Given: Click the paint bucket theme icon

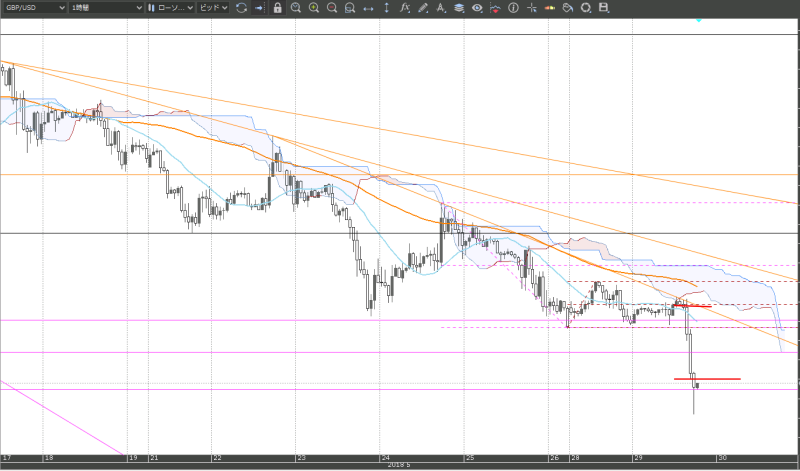Looking at the screenshot, I should (x=567, y=8).
